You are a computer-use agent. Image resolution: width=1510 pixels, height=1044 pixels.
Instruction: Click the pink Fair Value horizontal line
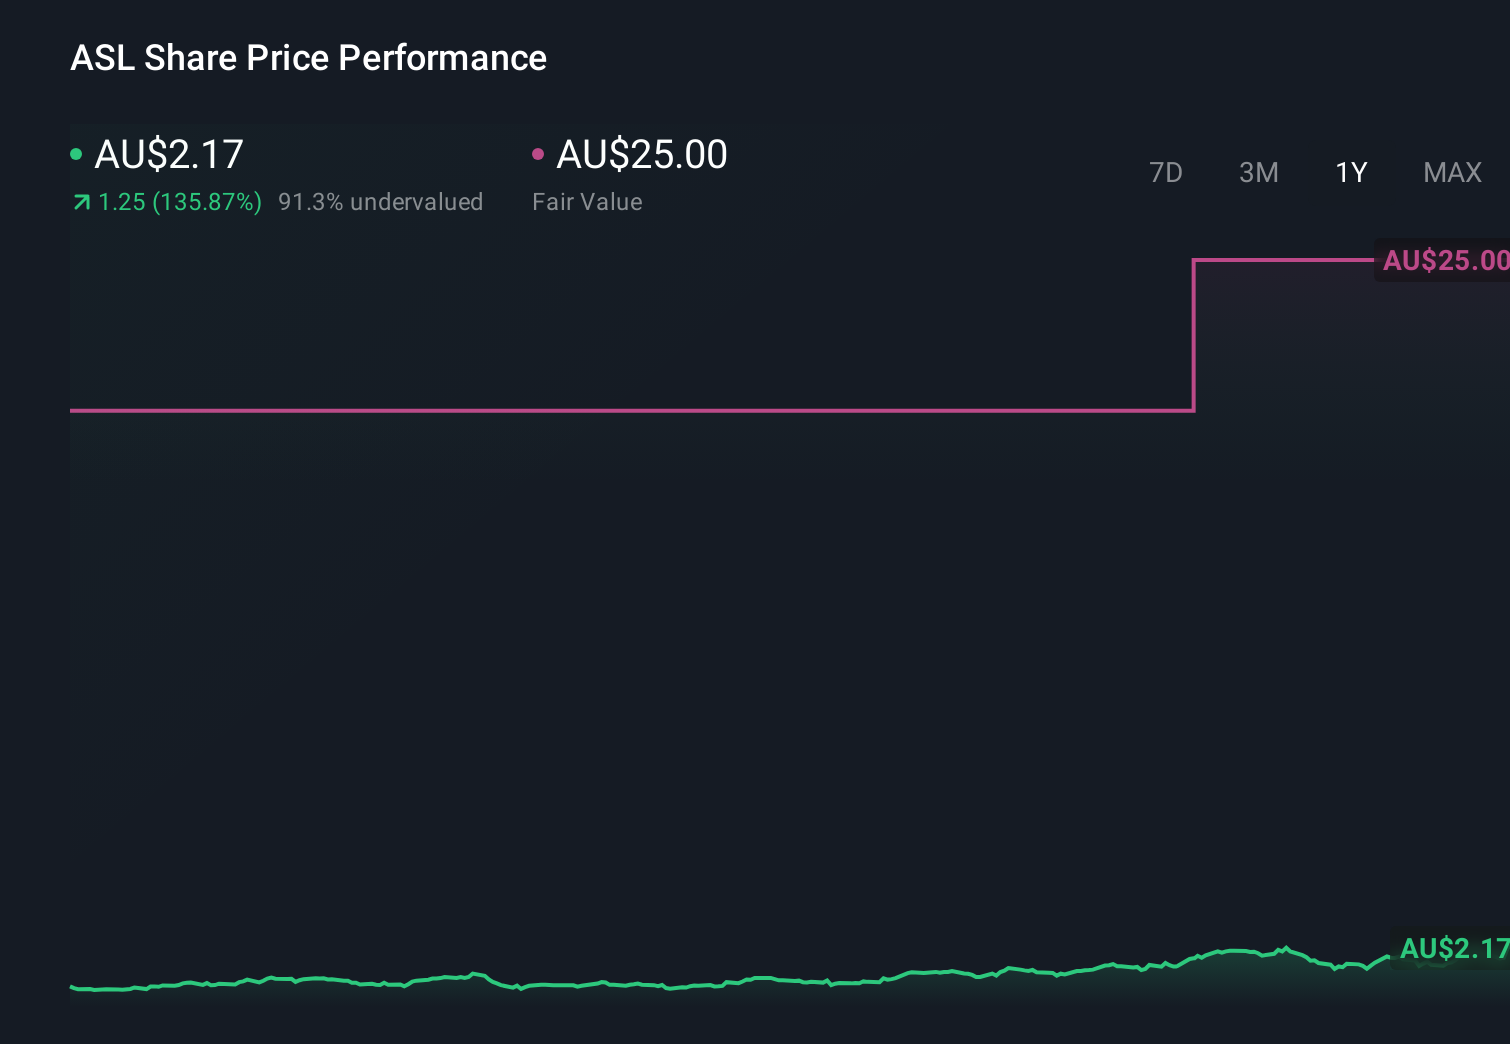(600, 410)
